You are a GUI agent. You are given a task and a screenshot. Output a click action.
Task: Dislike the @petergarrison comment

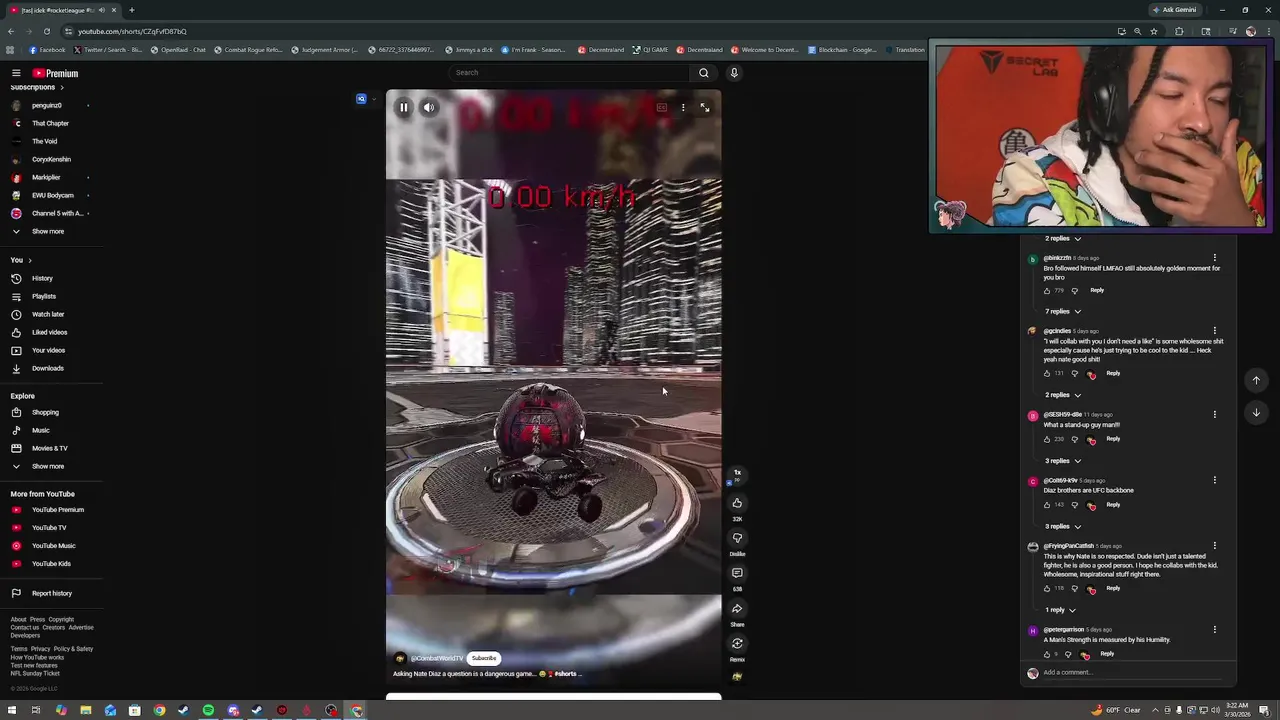pos(1068,655)
